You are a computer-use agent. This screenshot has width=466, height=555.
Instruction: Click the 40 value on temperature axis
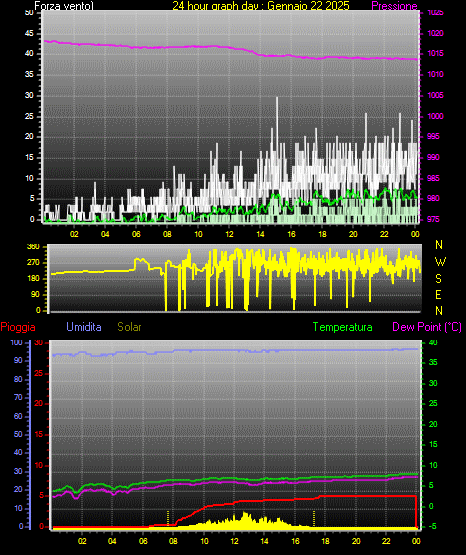point(433,343)
